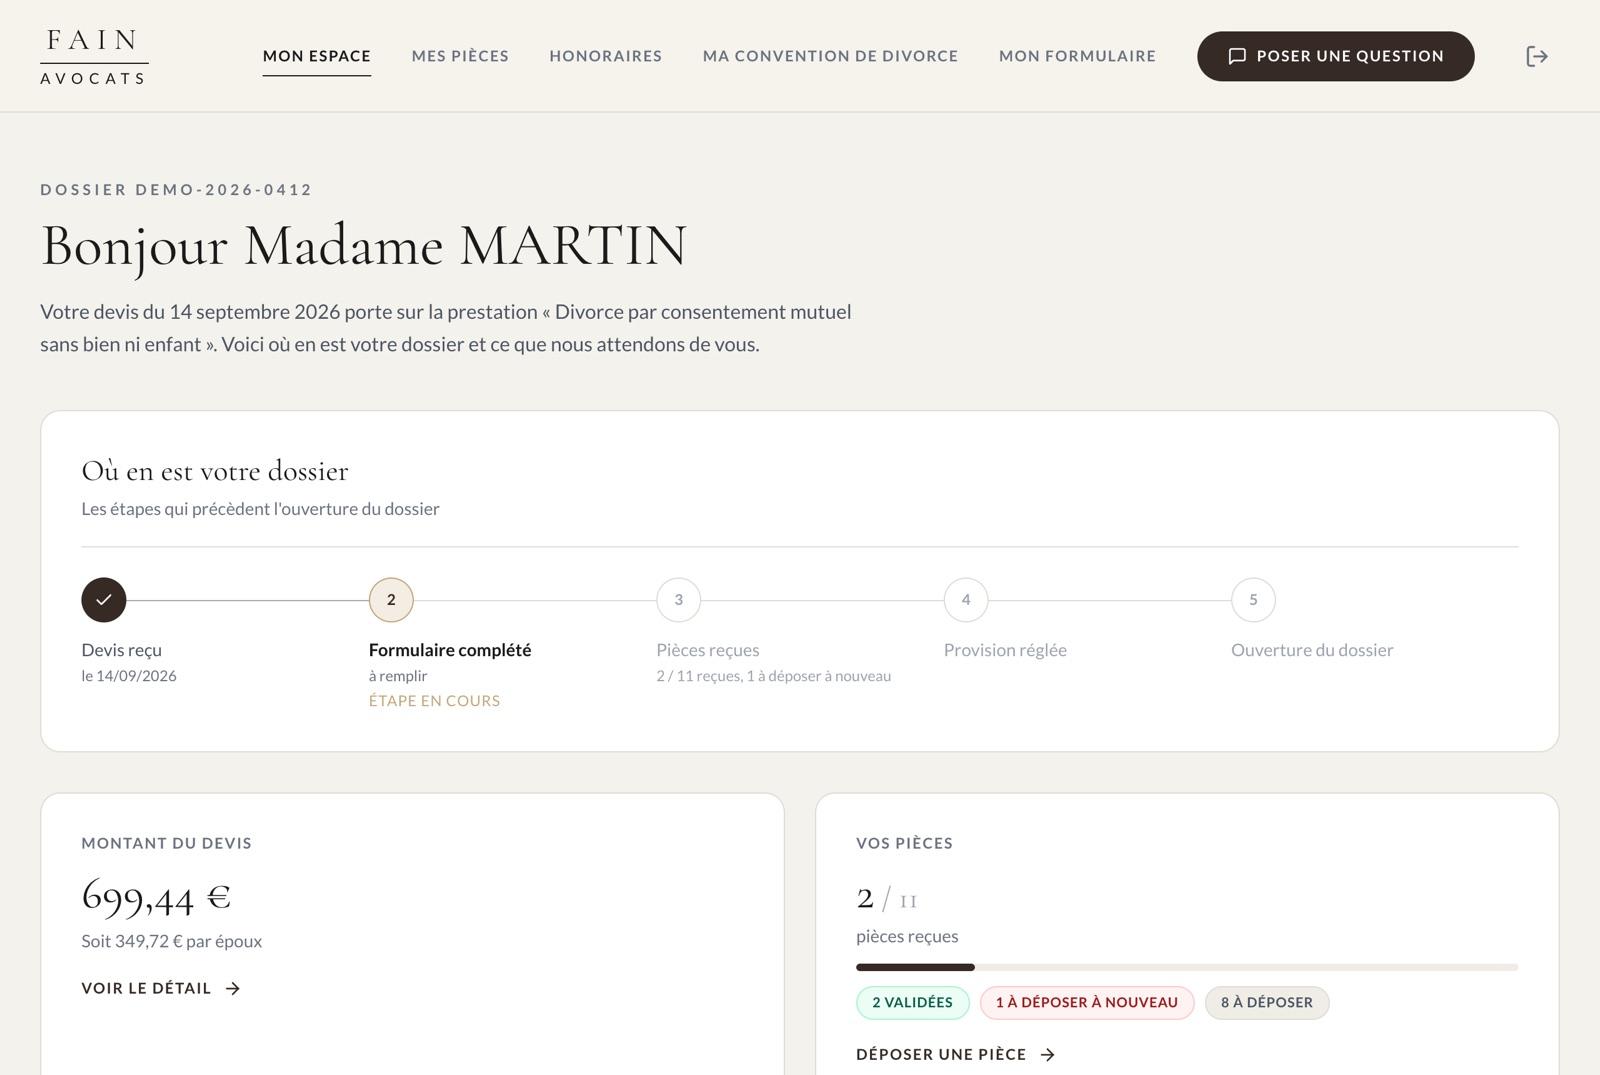Click the completed checkmark step circle

click(x=104, y=600)
